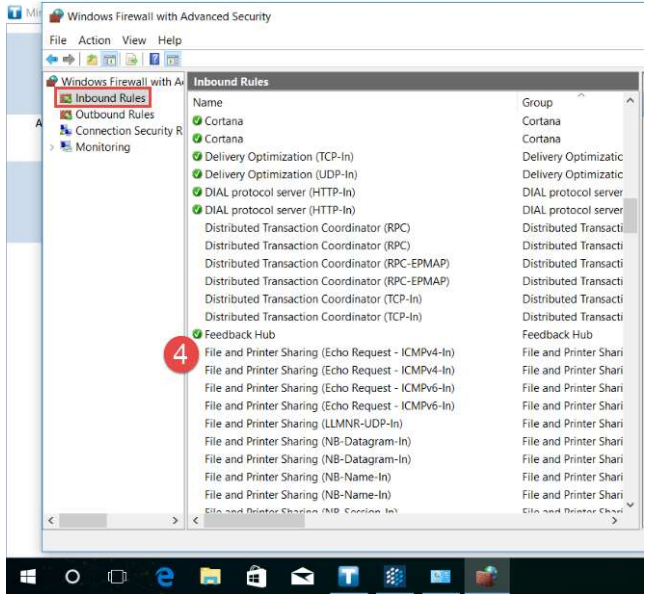Open Microsoft Store from the taskbar
Viewport: 647px width, 594px height.
pyautogui.click(x=256, y=576)
